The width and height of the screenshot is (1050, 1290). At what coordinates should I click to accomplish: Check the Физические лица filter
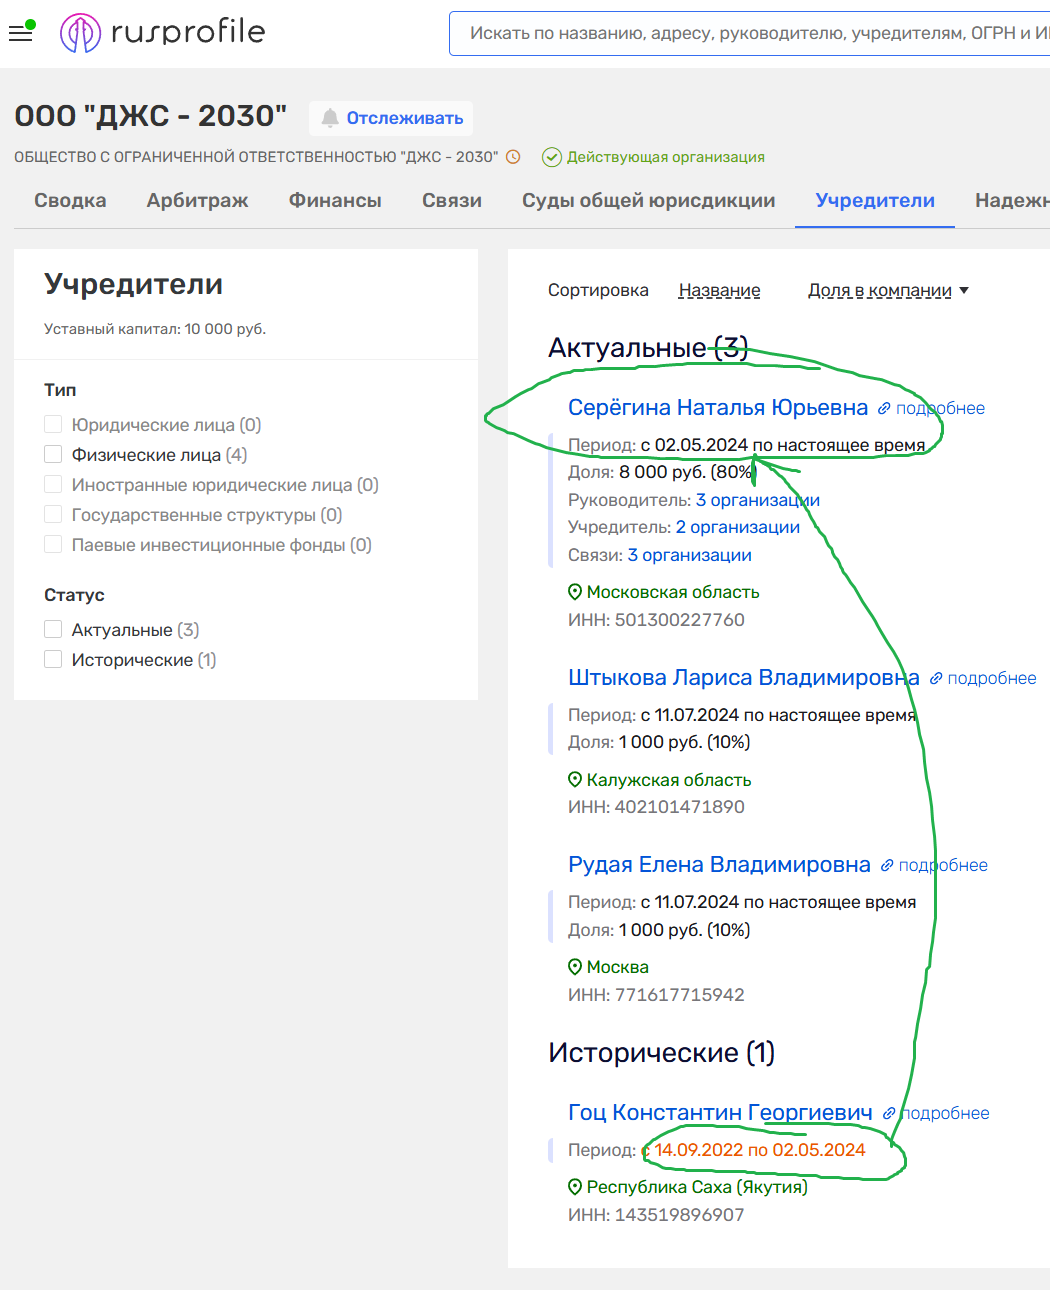pos(53,455)
